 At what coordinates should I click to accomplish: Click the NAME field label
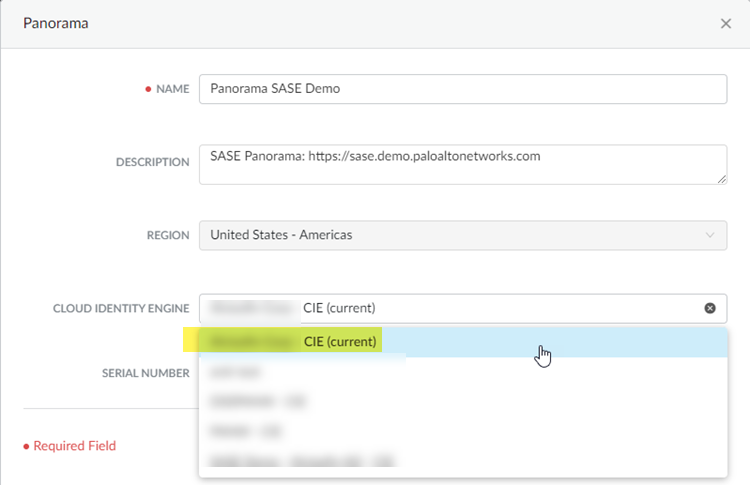pyautogui.click(x=172, y=89)
